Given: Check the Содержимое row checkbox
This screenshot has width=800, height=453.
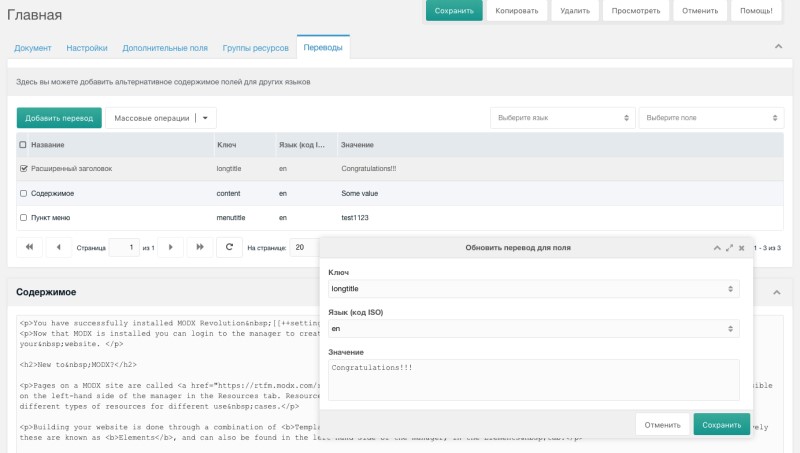Looking at the screenshot, I should (24, 193).
